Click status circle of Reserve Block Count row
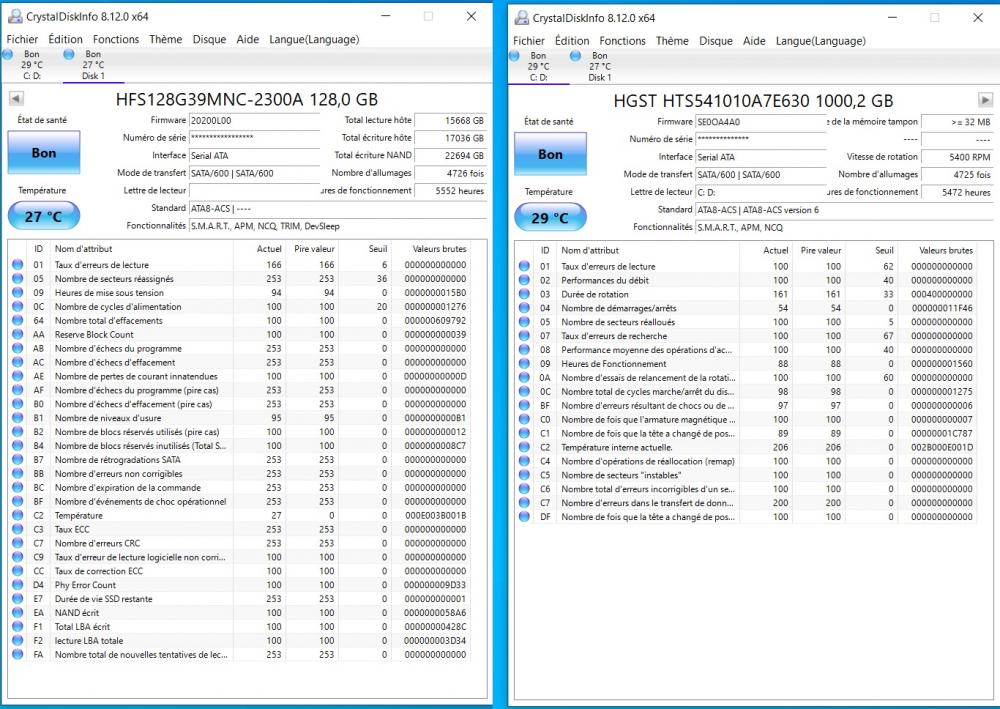The image size is (1000, 709). (17, 335)
